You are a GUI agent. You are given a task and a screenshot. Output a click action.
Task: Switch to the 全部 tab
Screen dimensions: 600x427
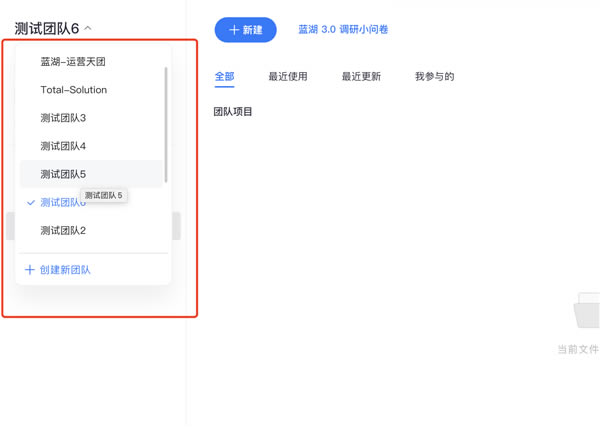tap(224, 77)
